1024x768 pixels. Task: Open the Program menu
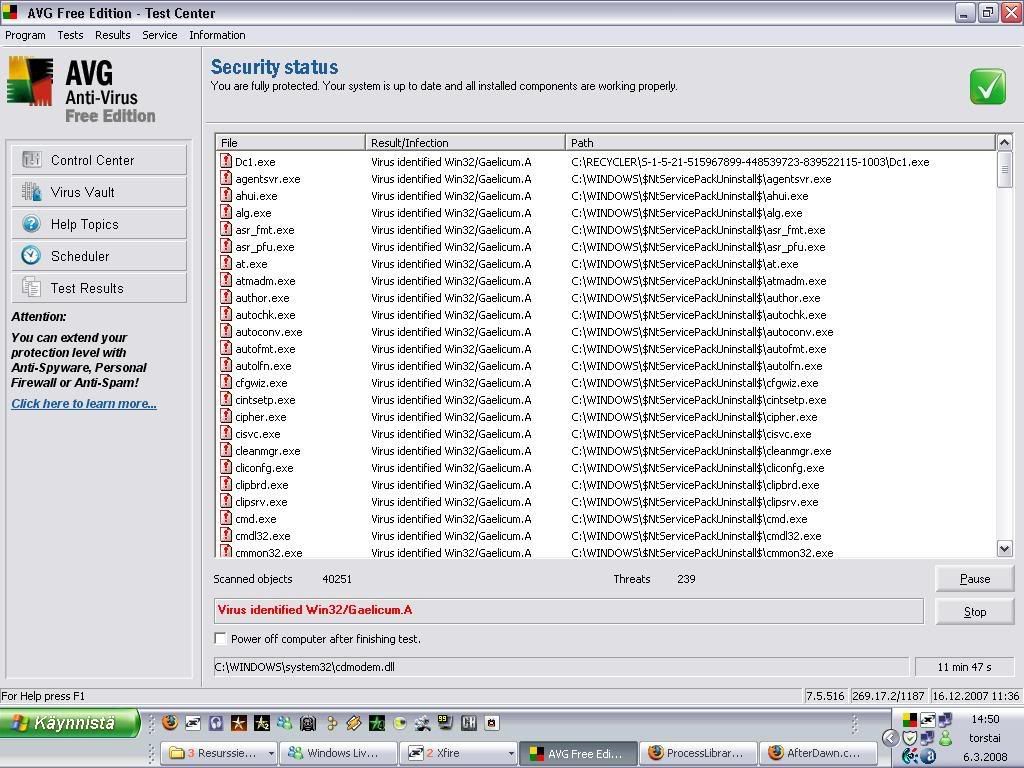tap(25, 35)
